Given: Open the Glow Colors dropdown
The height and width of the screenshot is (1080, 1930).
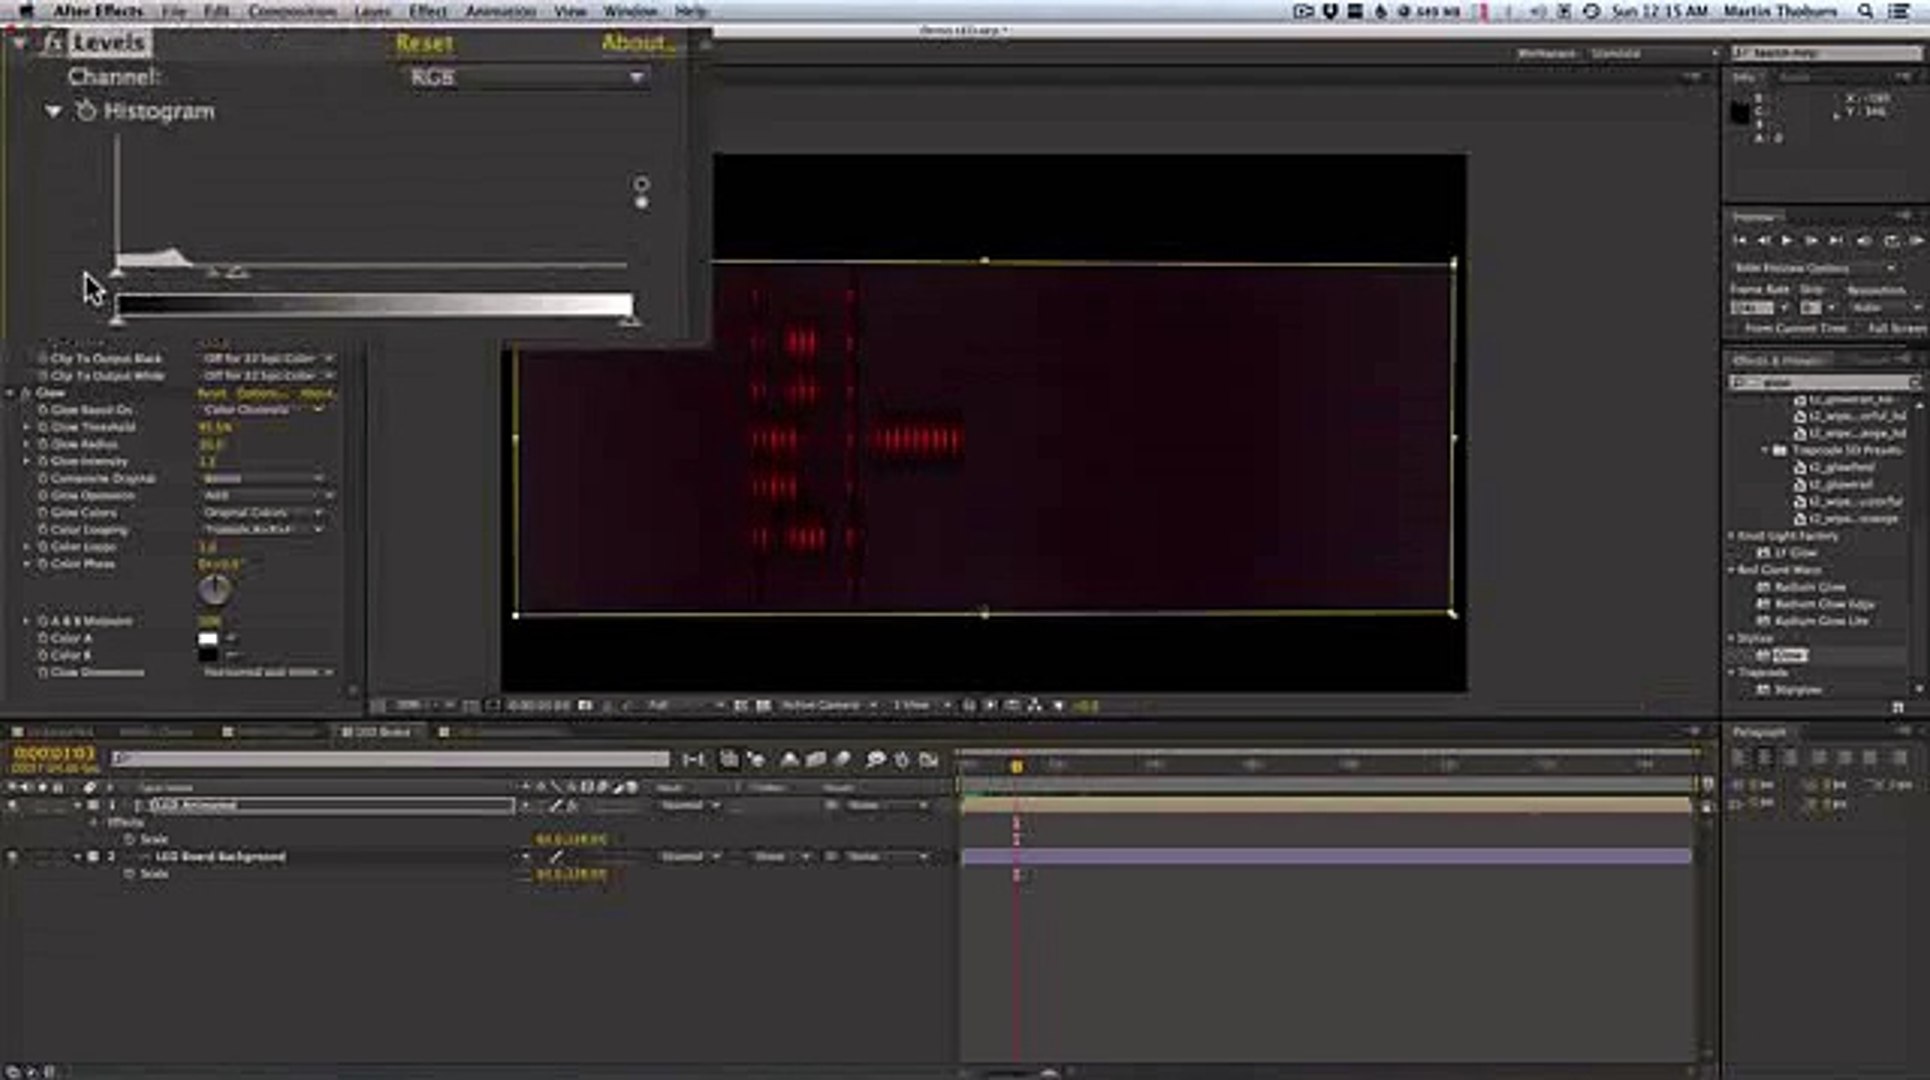Looking at the screenshot, I should pyautogui.click(x=264, y=512).
